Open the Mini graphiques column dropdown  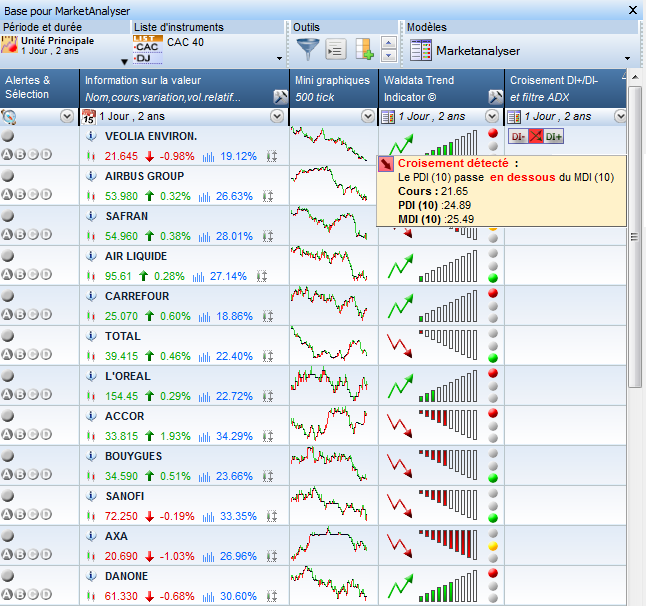click(x=367, y=117)
